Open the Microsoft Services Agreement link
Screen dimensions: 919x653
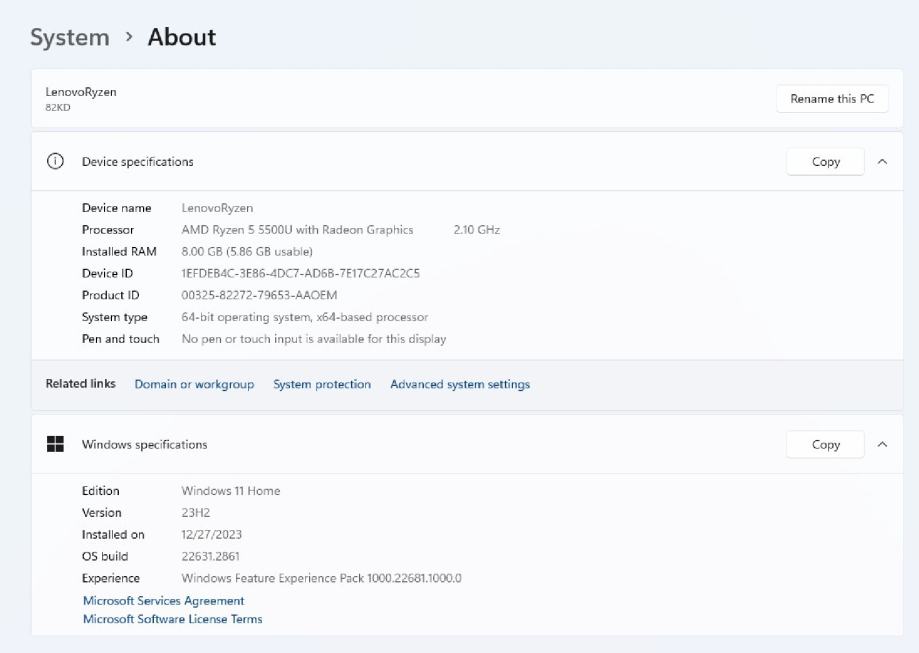point(164,601)
